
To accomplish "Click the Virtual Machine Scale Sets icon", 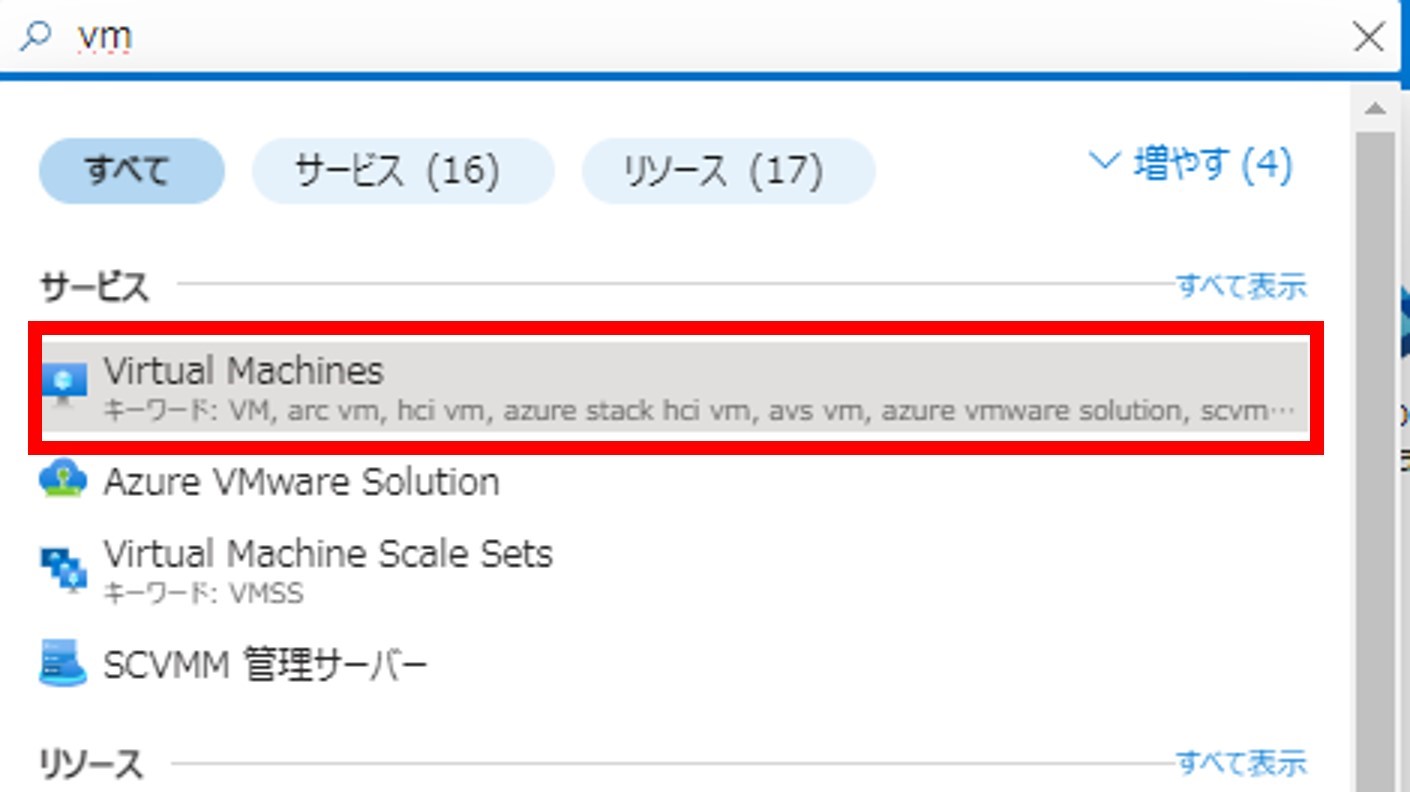I will tap(63, 568).
